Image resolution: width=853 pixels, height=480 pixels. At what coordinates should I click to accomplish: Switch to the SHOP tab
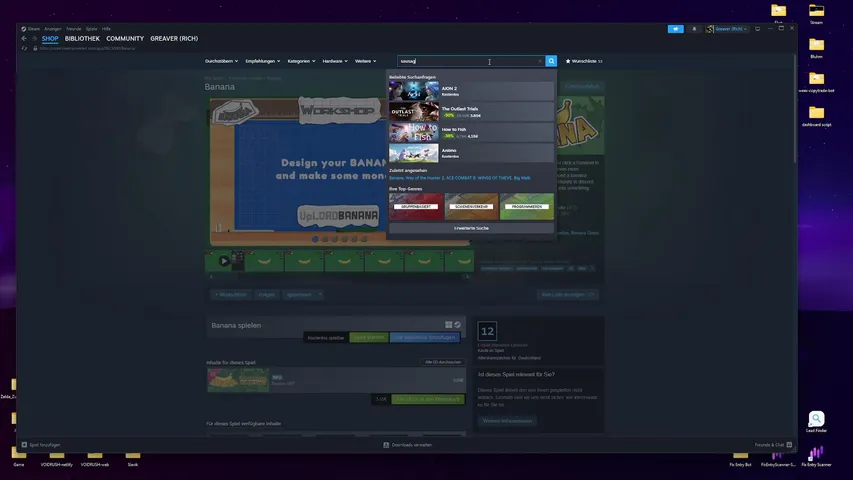click(50, 39)
